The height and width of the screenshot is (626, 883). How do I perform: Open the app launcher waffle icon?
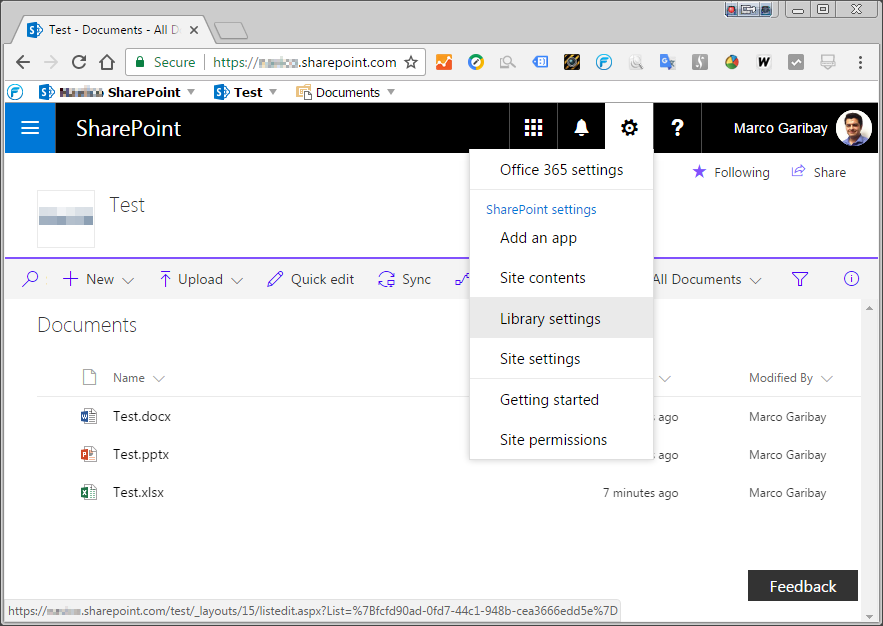[533, 128]
